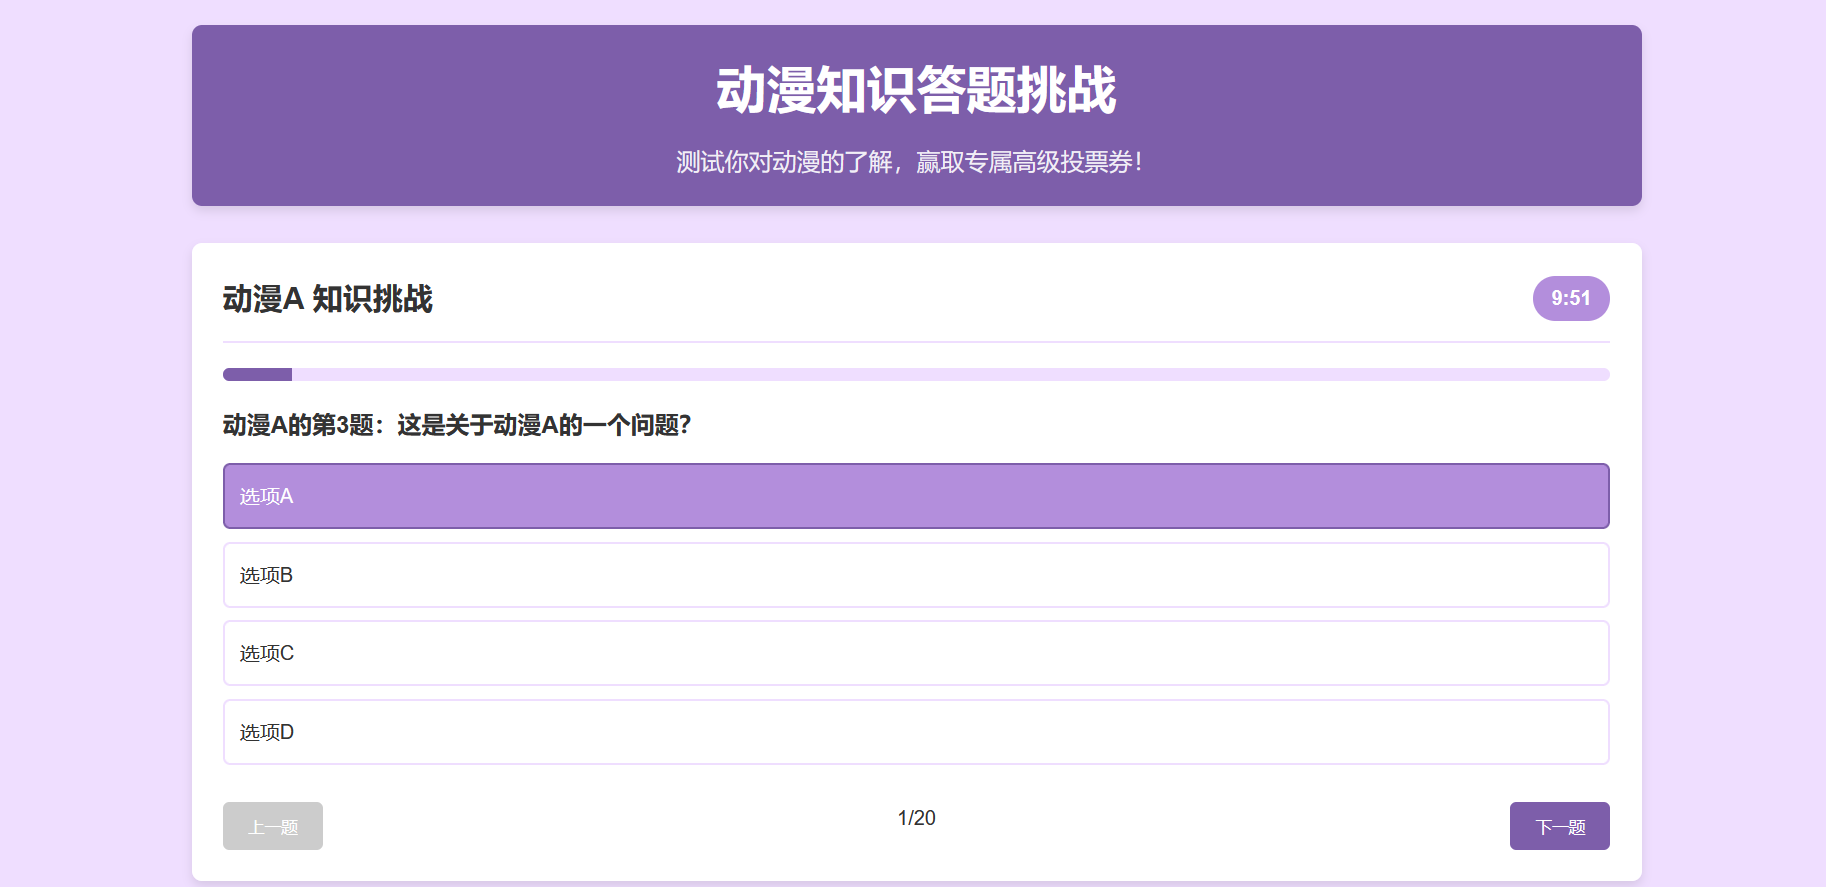Image resolution: width=1826 pixels, height=887 pixels.
Task: Click the 9:51 countdown timer badge
Action: point(1570,298)
